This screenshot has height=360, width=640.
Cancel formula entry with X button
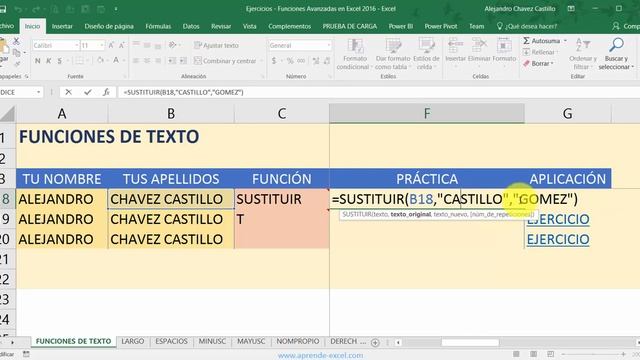[69, 92]
